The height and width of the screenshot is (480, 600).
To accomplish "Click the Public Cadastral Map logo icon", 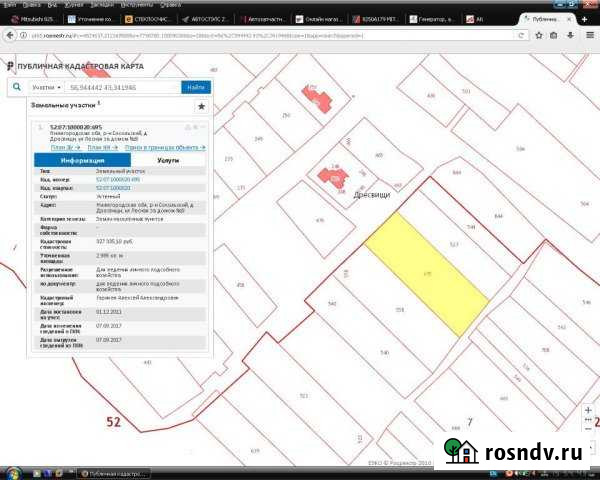I will pos(11,66).
